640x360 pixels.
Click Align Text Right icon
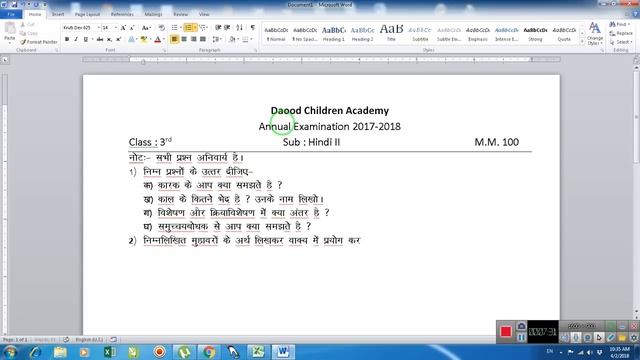(193, 39)
